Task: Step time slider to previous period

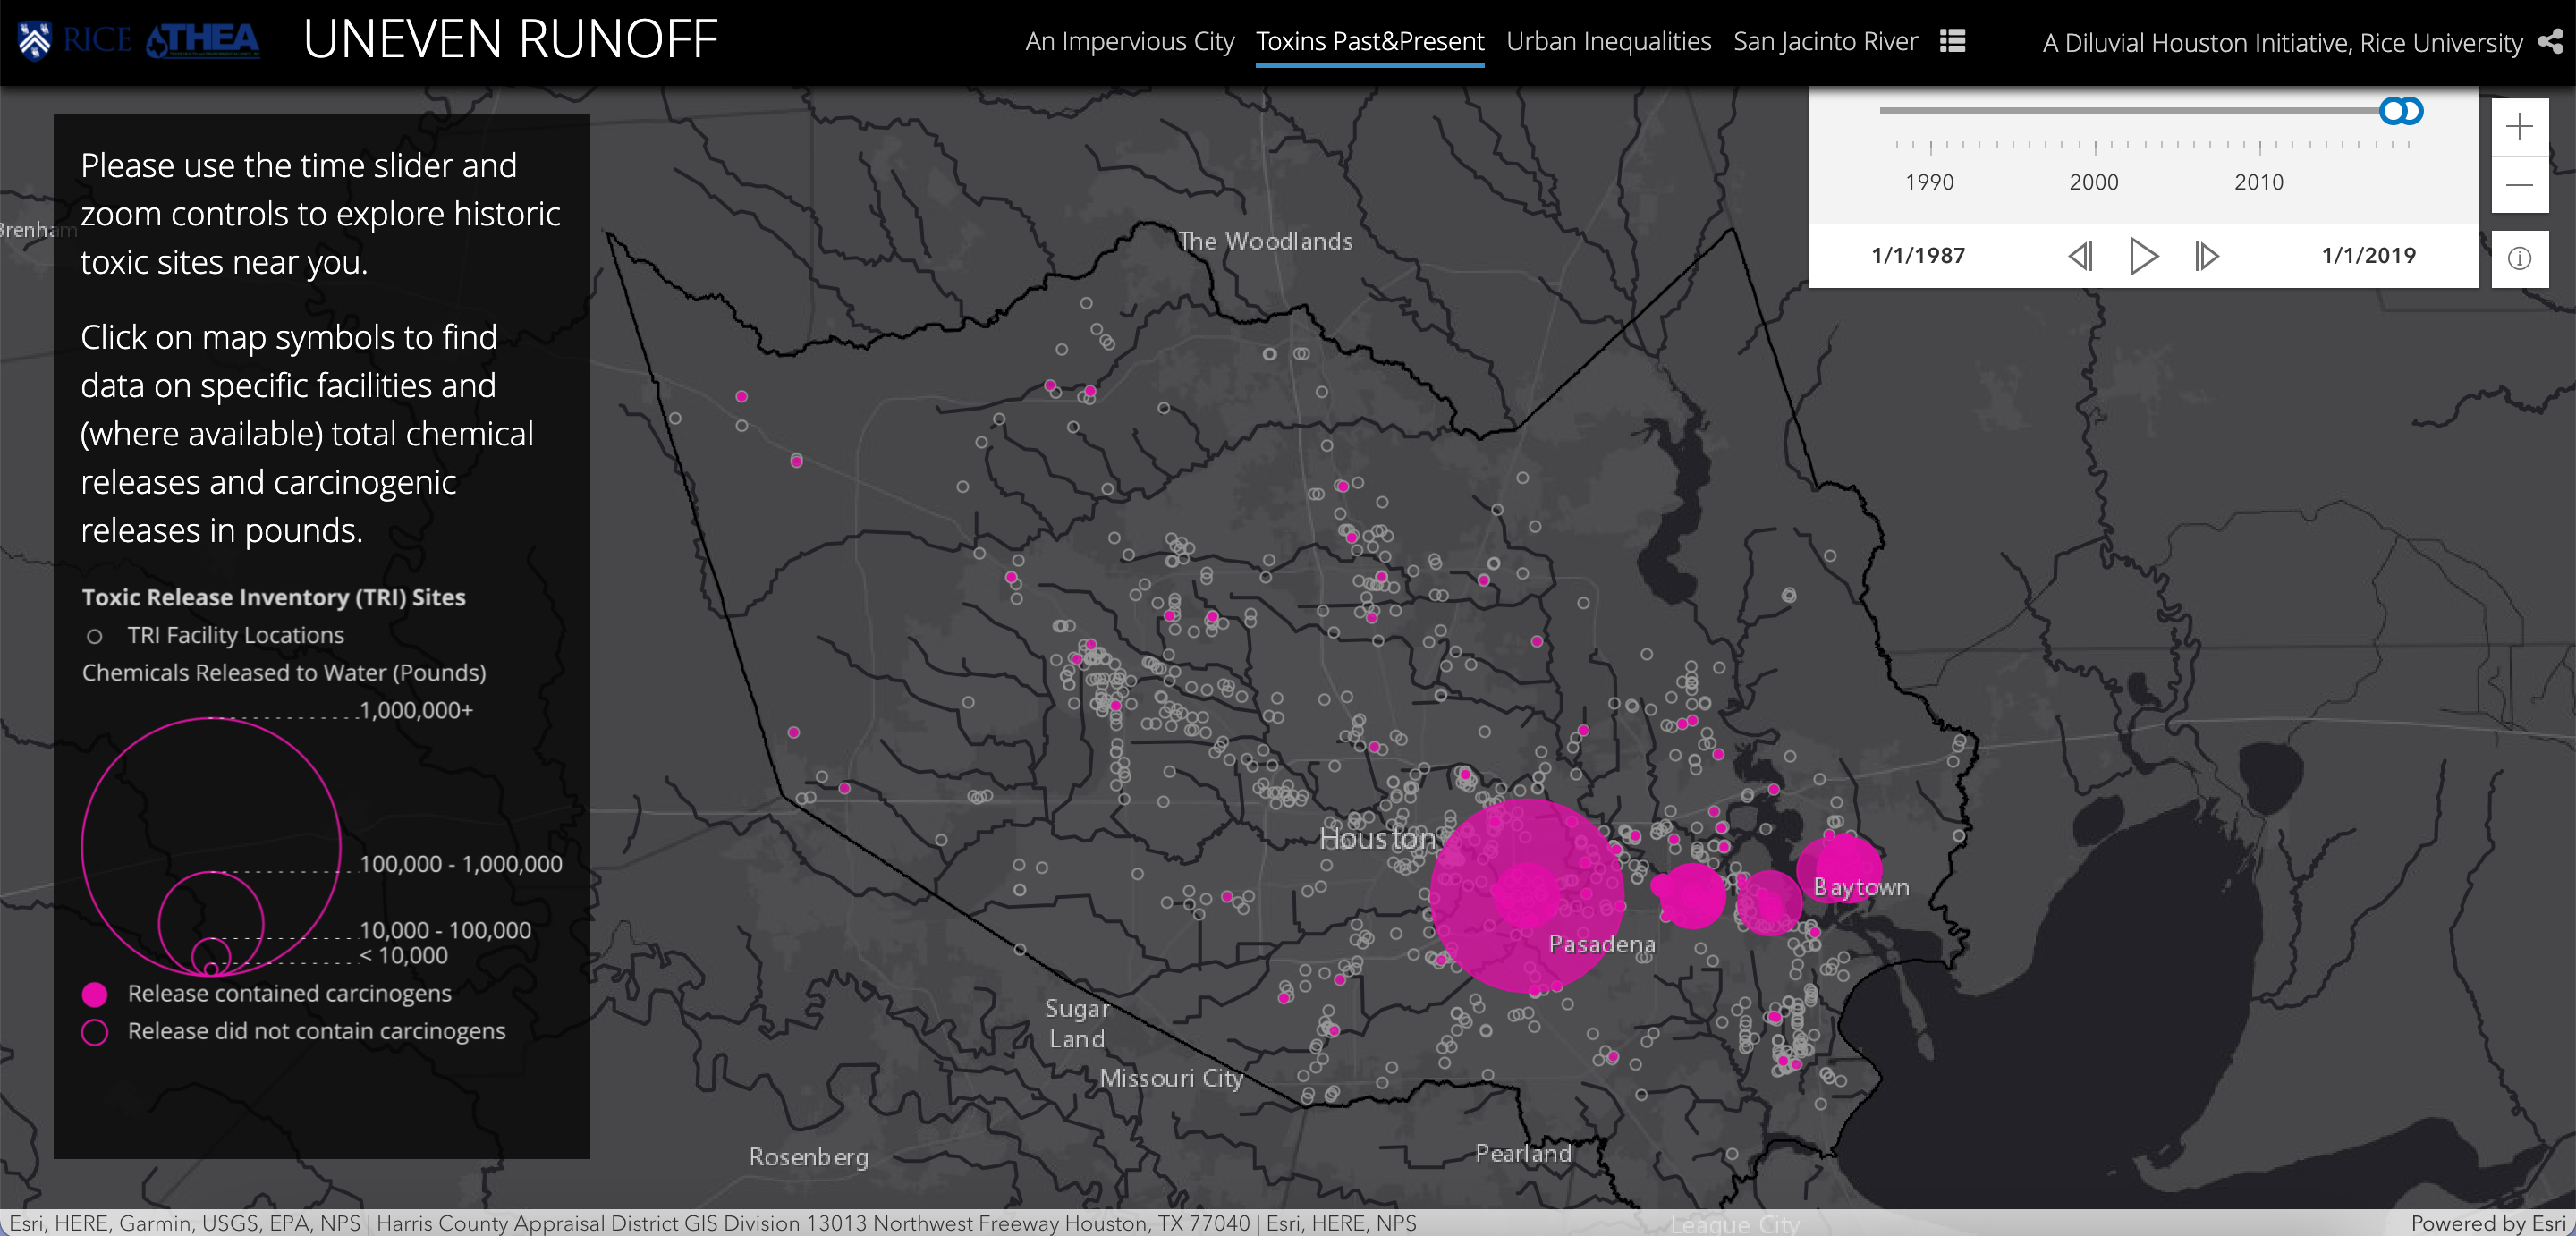Action: click(x=2080, y=256)
